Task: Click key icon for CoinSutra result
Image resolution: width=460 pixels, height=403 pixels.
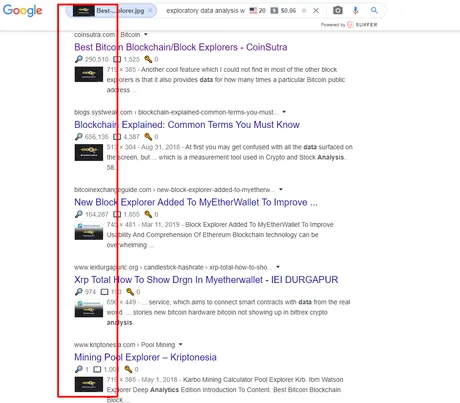Action: coord(148,59)
